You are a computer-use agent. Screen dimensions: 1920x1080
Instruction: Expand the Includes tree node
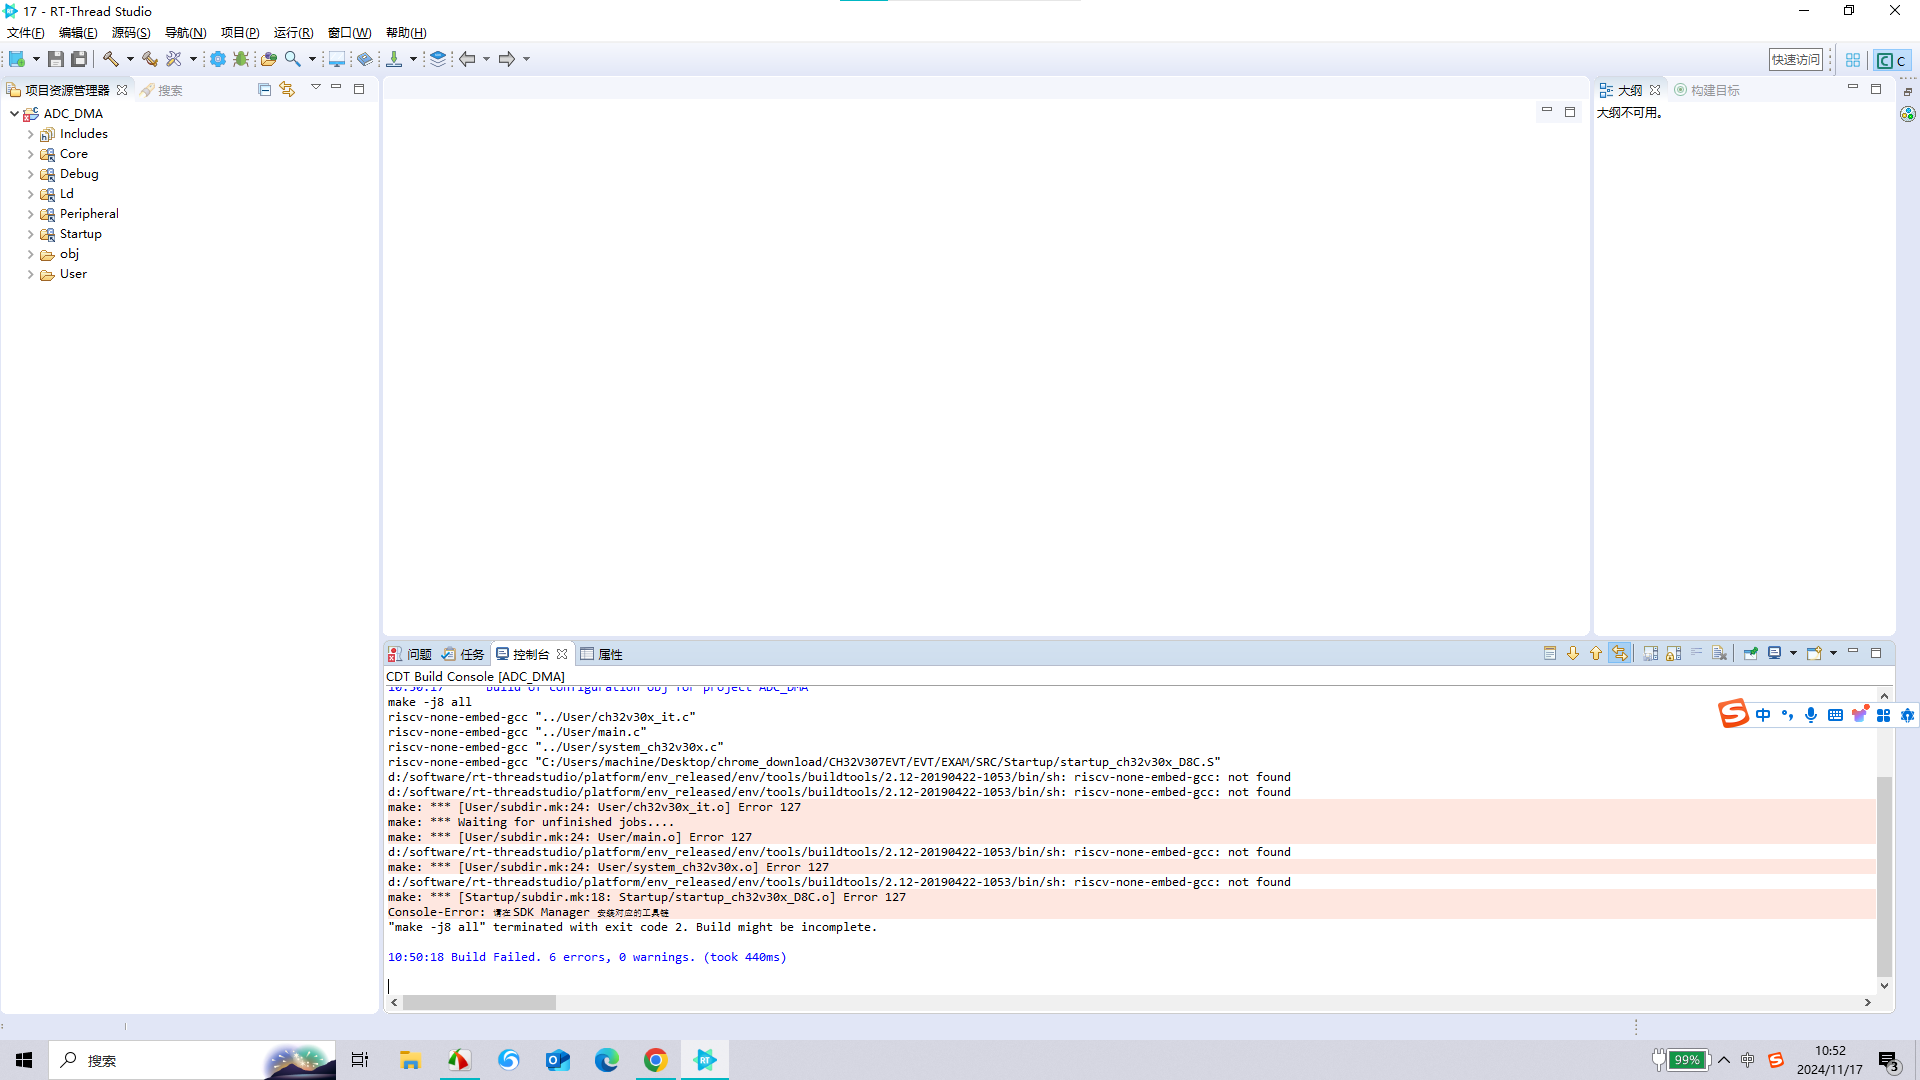31,134
